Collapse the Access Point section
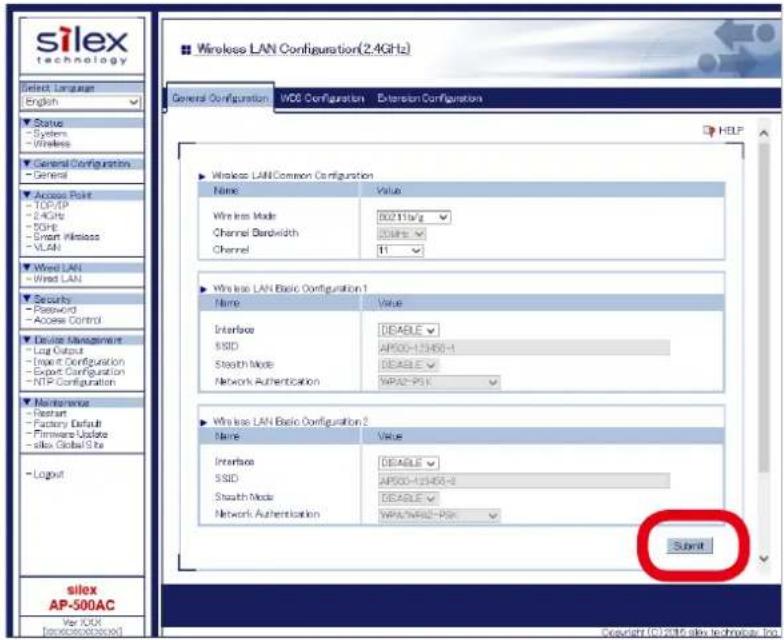Viewport: 784px width, 640px height. pos(82,195)
